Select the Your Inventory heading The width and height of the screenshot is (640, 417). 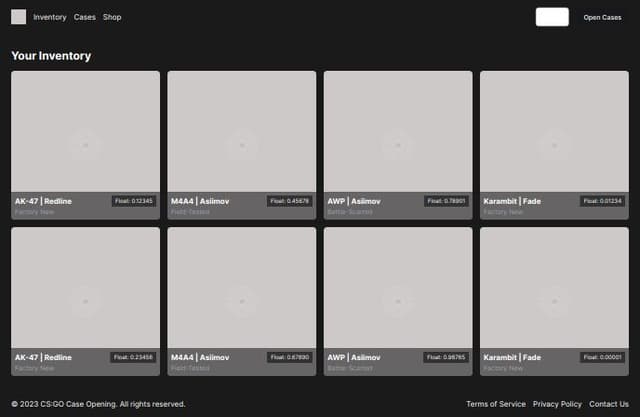pos(51,55)
